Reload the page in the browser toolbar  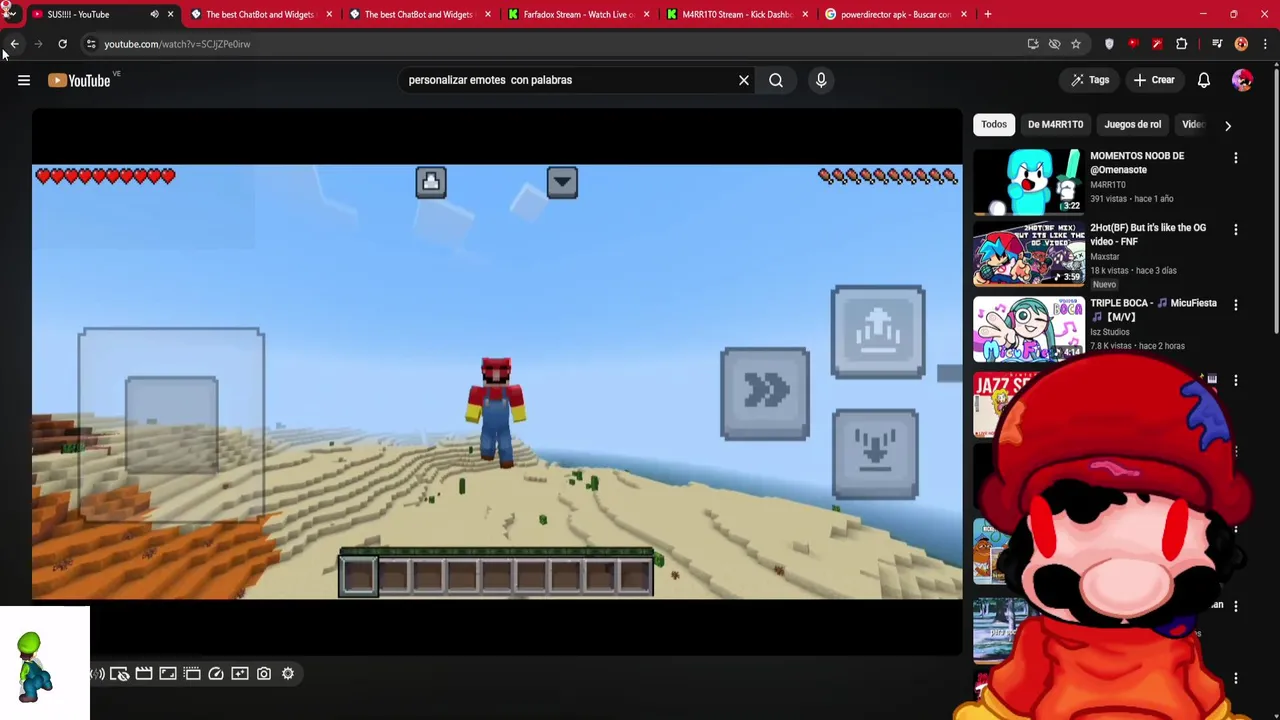[x=62, y=44]
